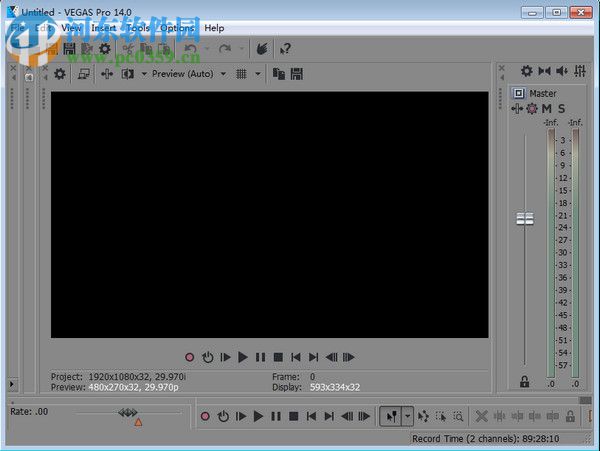Select the Zoom Edit Tool magnifier

[458, 416]
